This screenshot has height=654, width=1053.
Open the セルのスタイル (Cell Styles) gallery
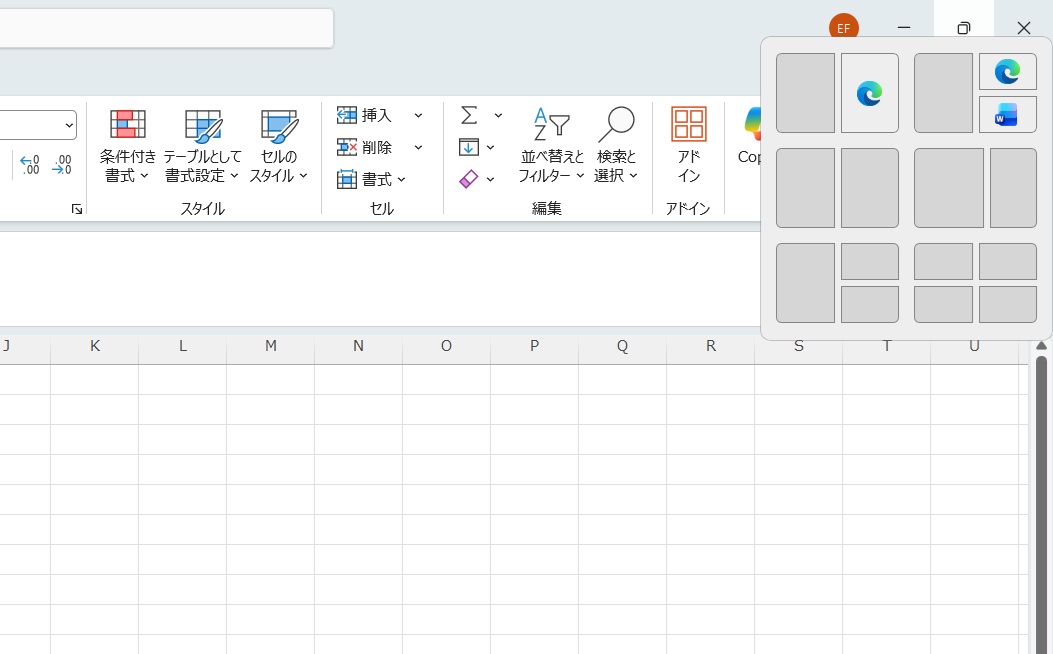click(x=278, y=145)
